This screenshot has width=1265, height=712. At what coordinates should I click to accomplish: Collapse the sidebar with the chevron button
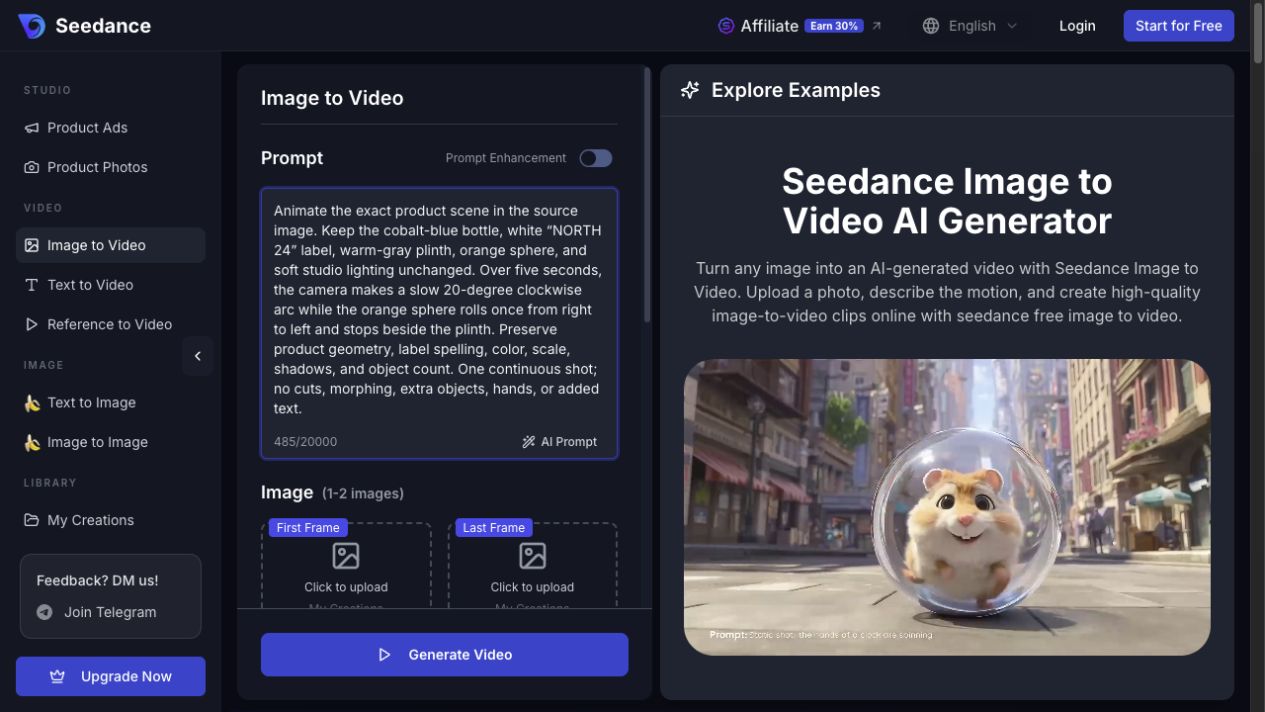click(198, 356)
